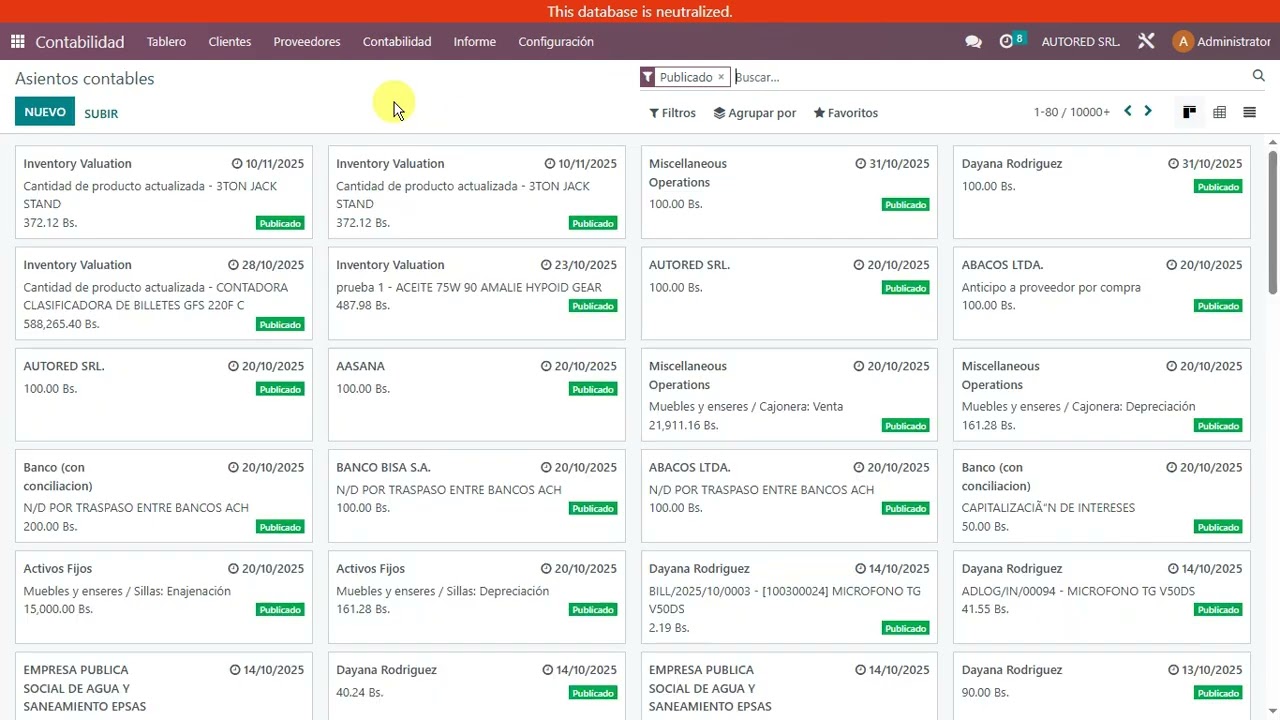Click the record pager 1-80 / 10000+
Viewport: 1280px width, 720px height.
(x=1072, y=113)
